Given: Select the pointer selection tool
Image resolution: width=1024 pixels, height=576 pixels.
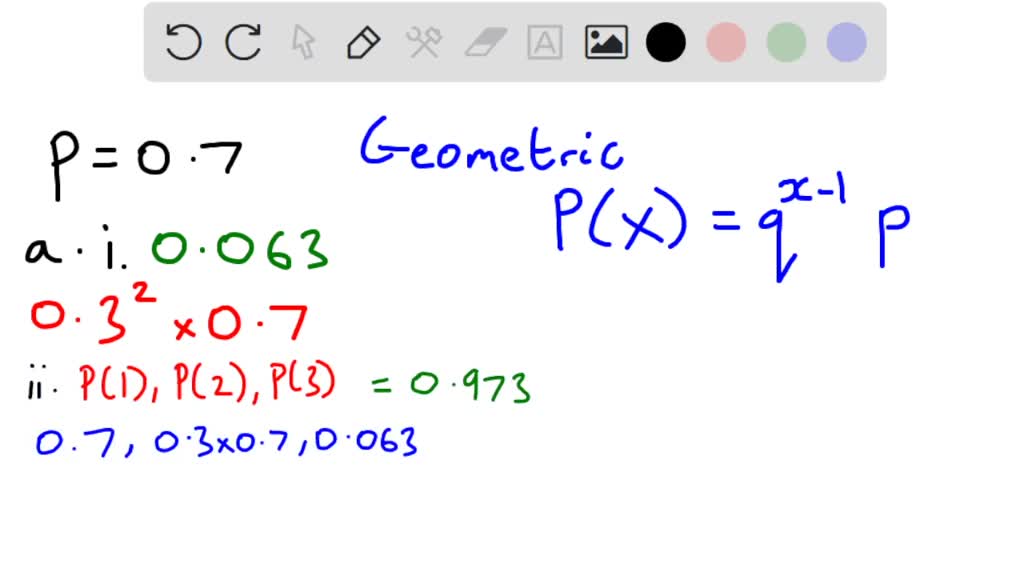Looking at the screenshot, I should tap(303, 42).
